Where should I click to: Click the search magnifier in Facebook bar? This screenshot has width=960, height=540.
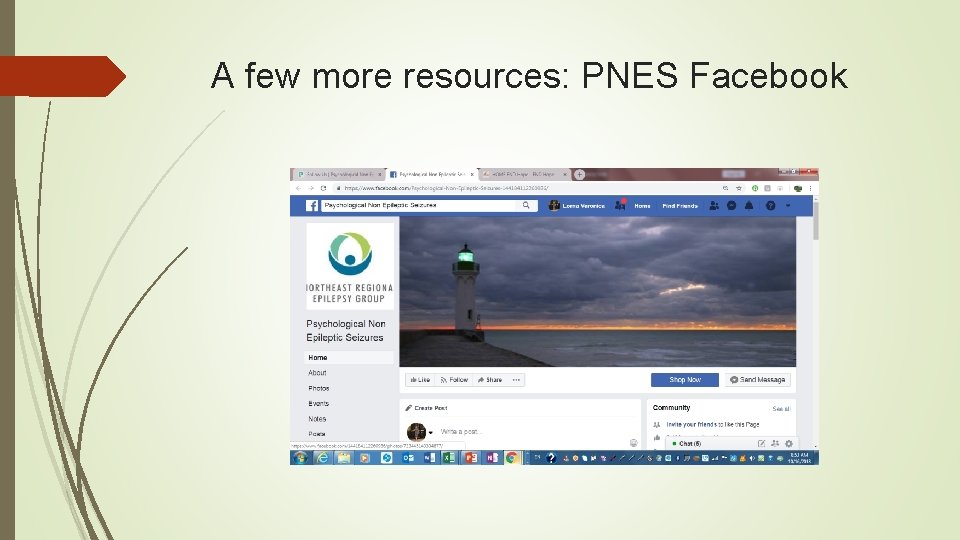(526, 206)
